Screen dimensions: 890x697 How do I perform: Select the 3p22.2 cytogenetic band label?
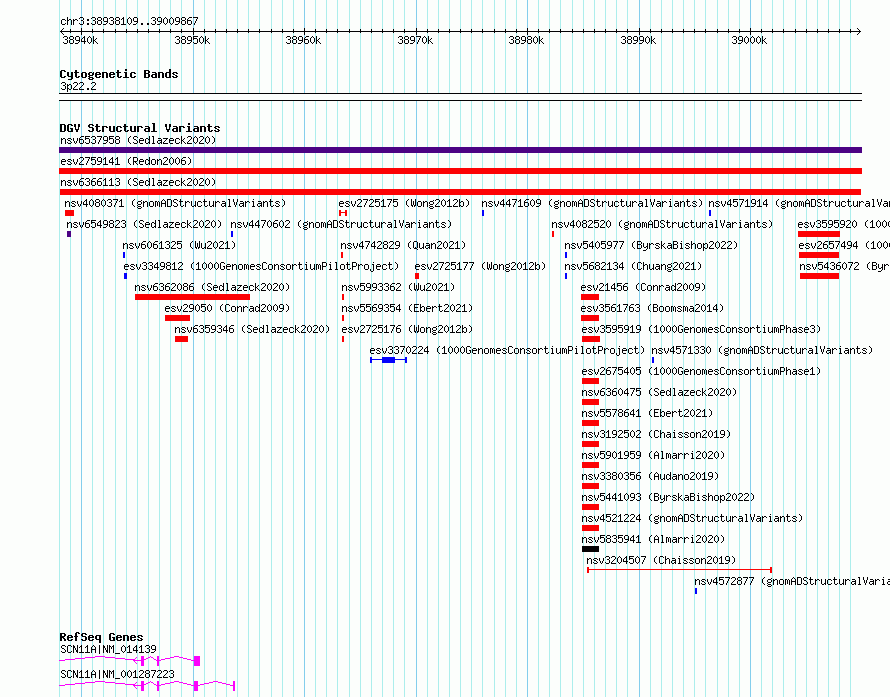pyautogui.click(x=78, y=86)
